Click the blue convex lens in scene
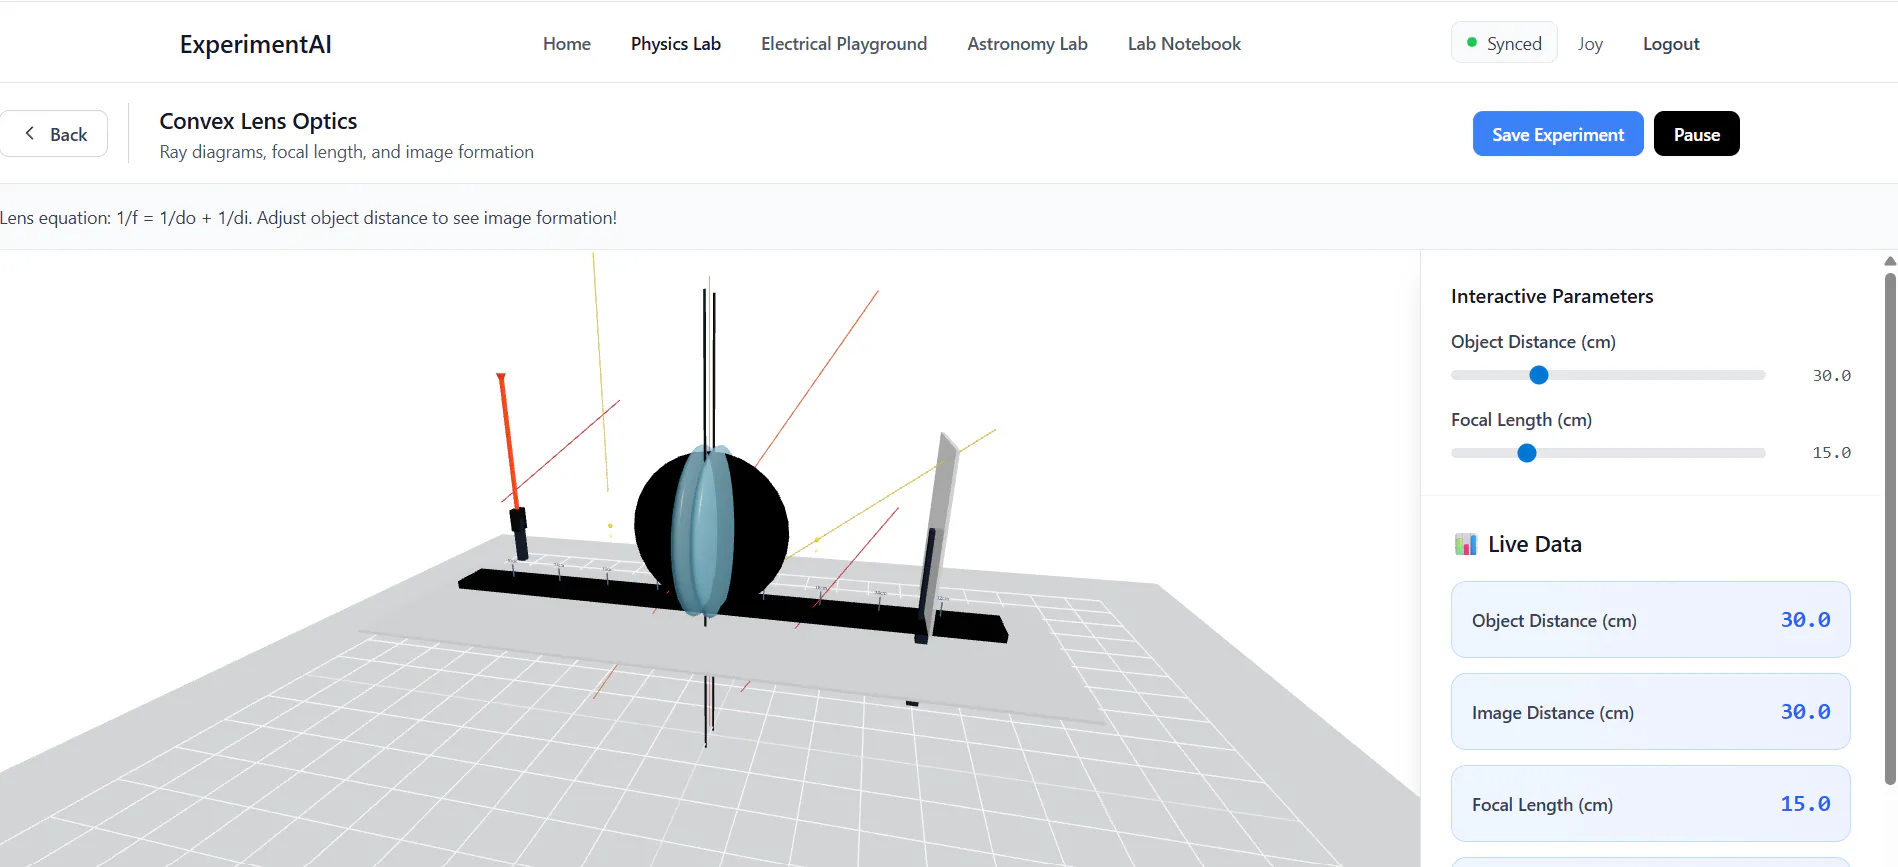The width and height of the screenshot is (1898, 867). coord(703,530)
